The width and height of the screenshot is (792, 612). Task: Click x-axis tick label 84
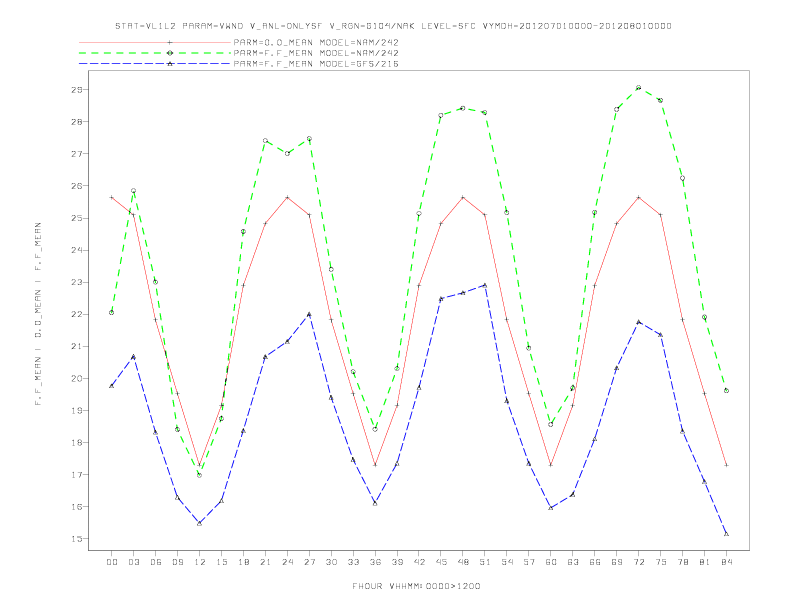coord(727,562)
